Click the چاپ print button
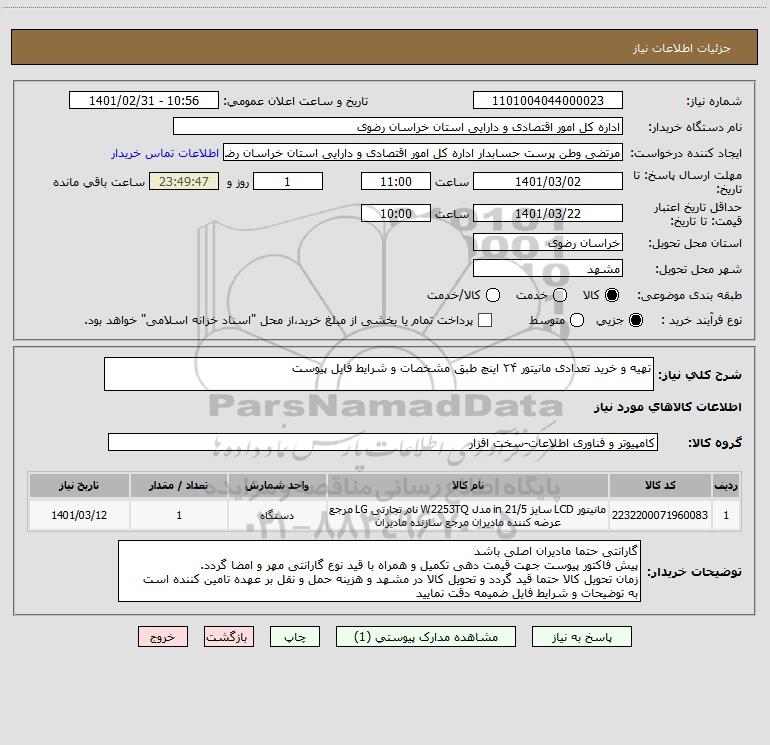Image resolution: width=770 pixels, height=745 pixels. pyautogui.click(x=295, y=637)
